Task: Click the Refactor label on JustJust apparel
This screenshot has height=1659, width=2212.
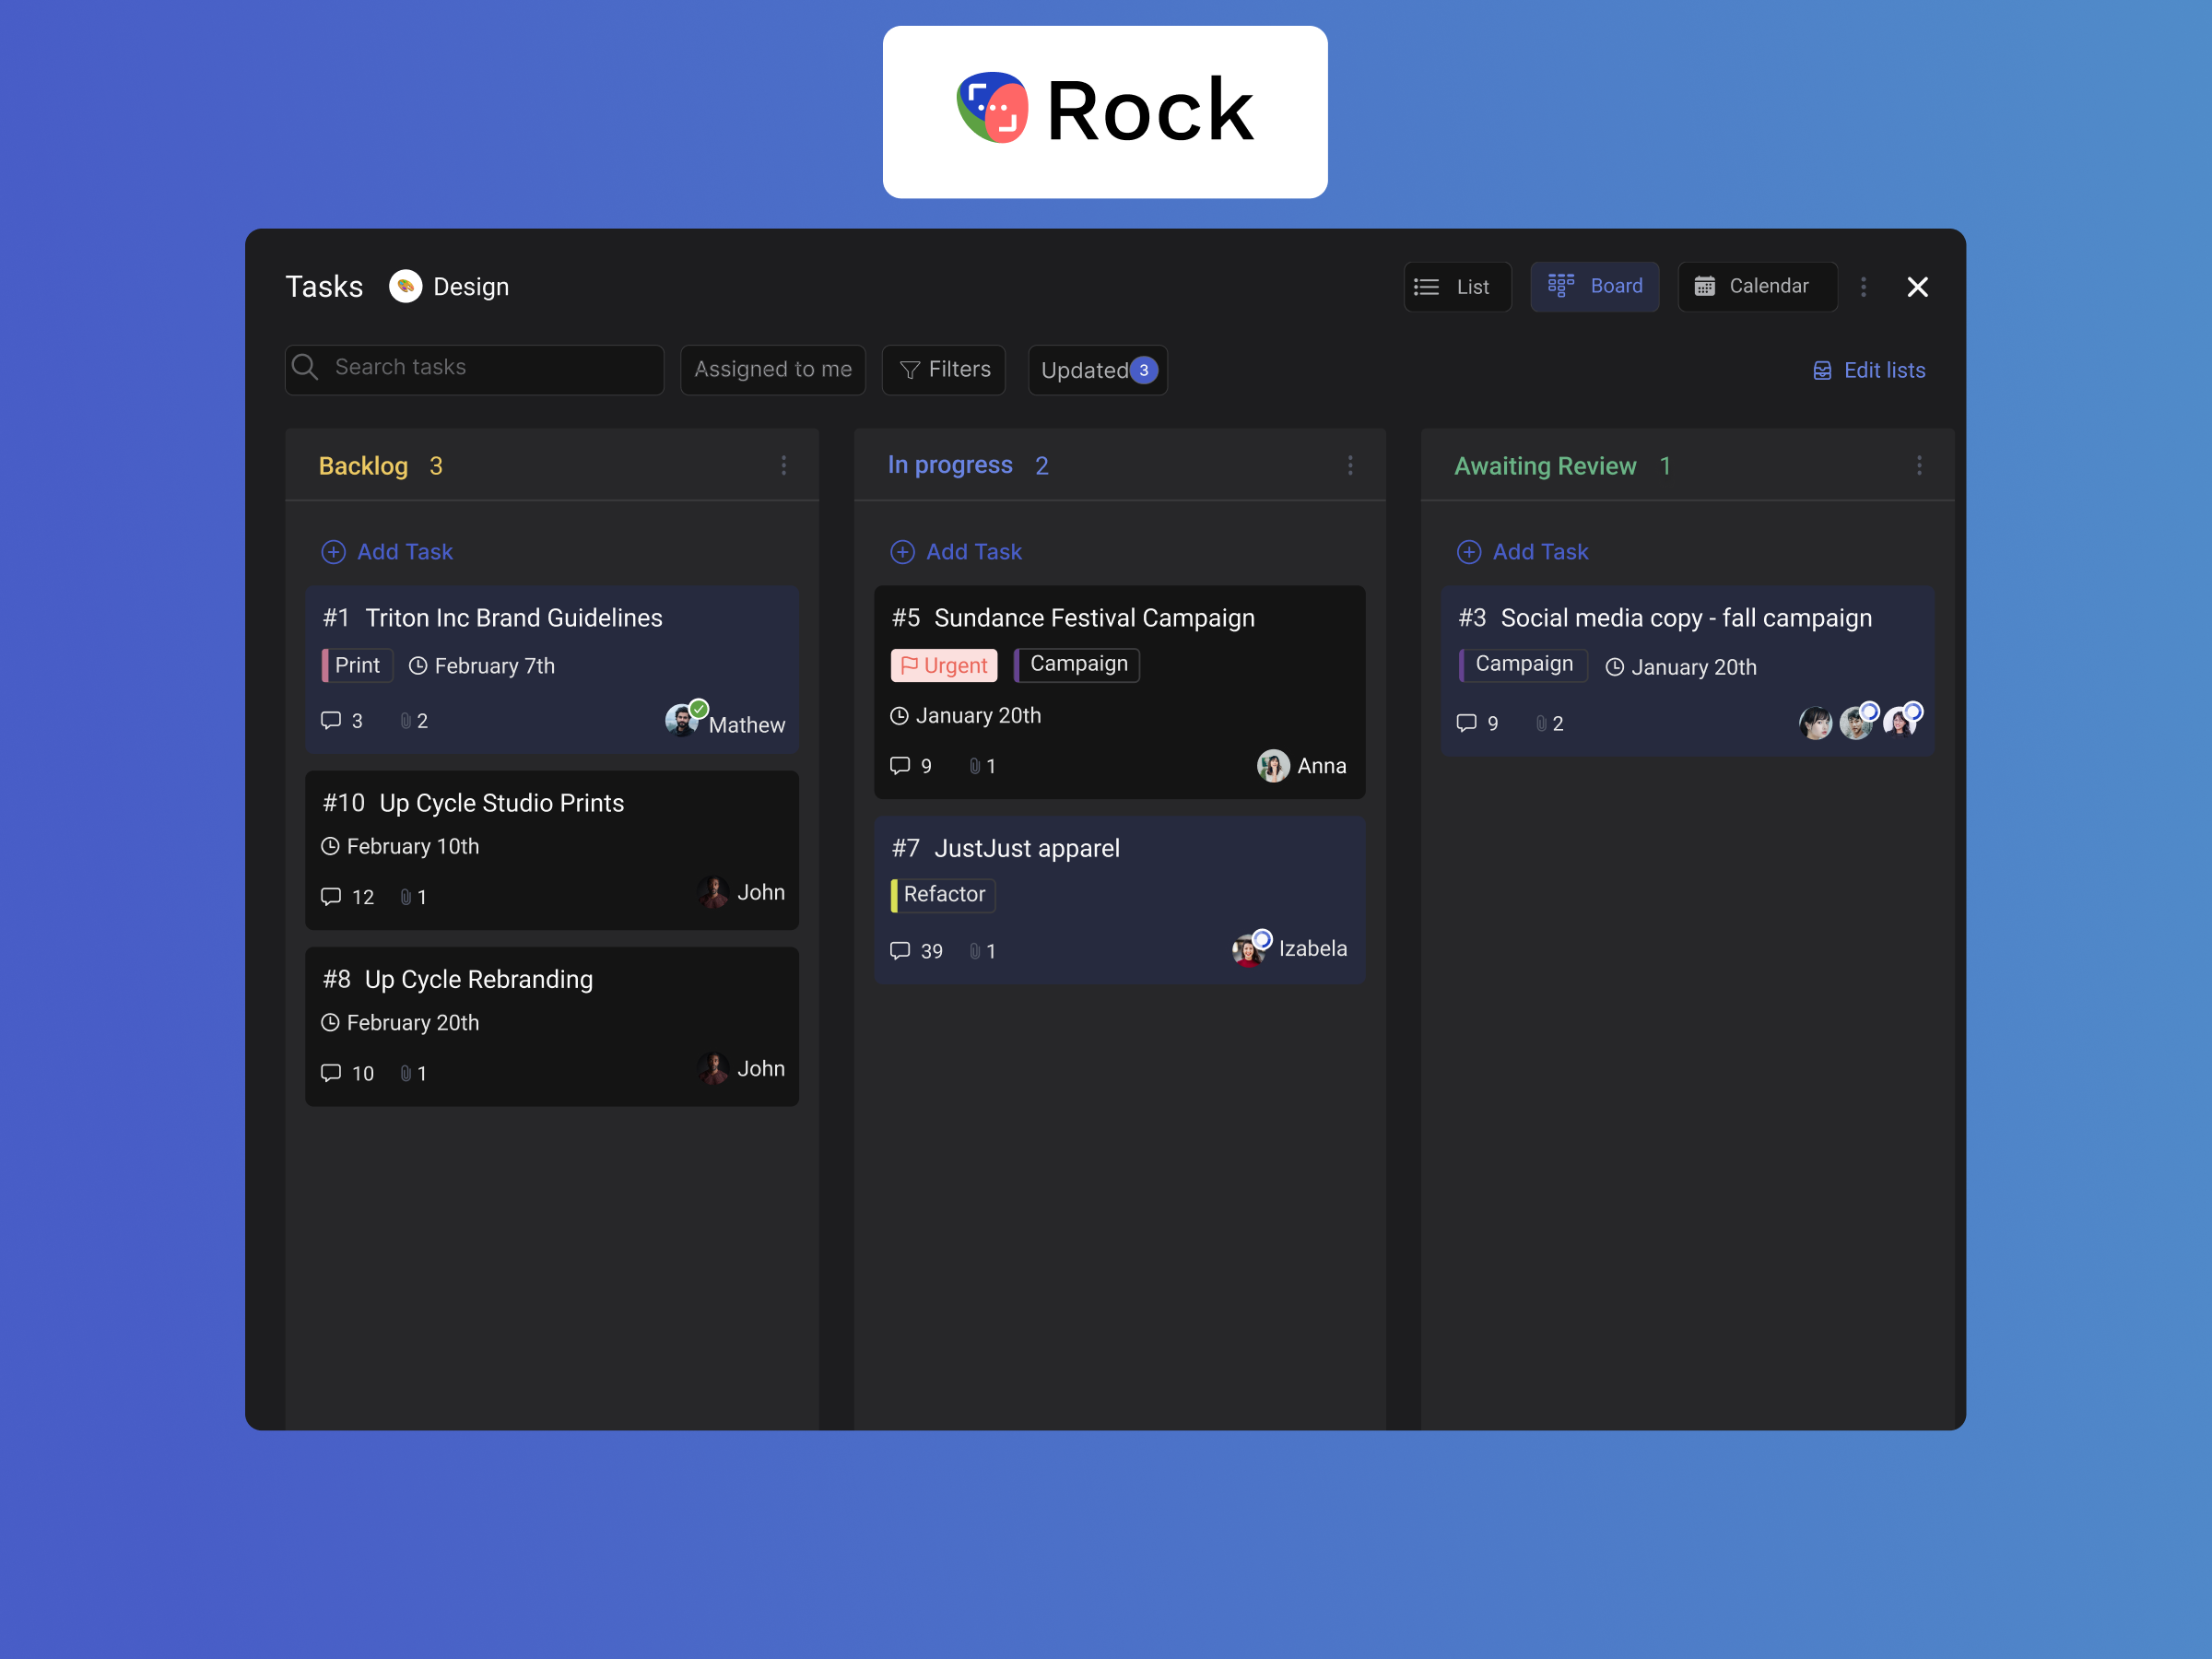Action: coord(943,894)
